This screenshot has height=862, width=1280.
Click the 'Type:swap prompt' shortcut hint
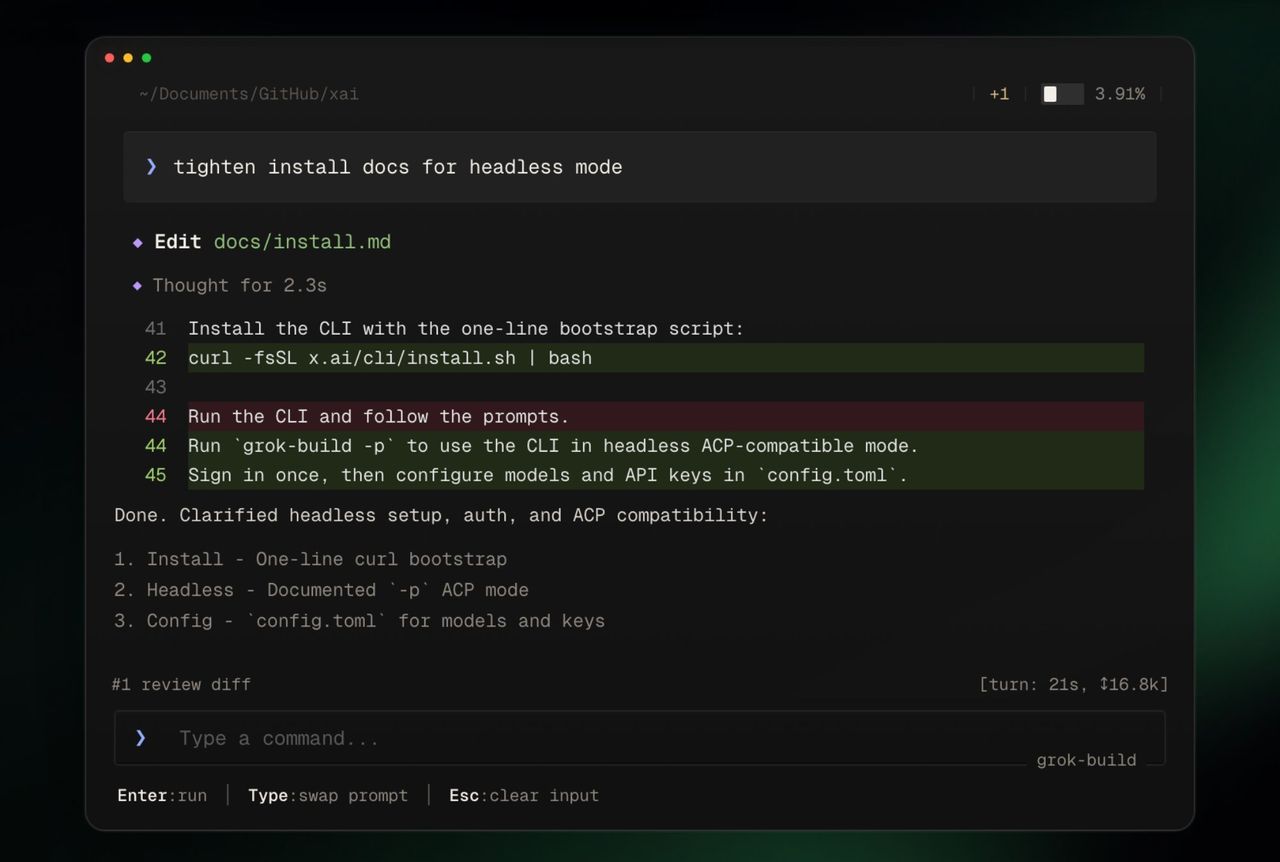(328, 796)
